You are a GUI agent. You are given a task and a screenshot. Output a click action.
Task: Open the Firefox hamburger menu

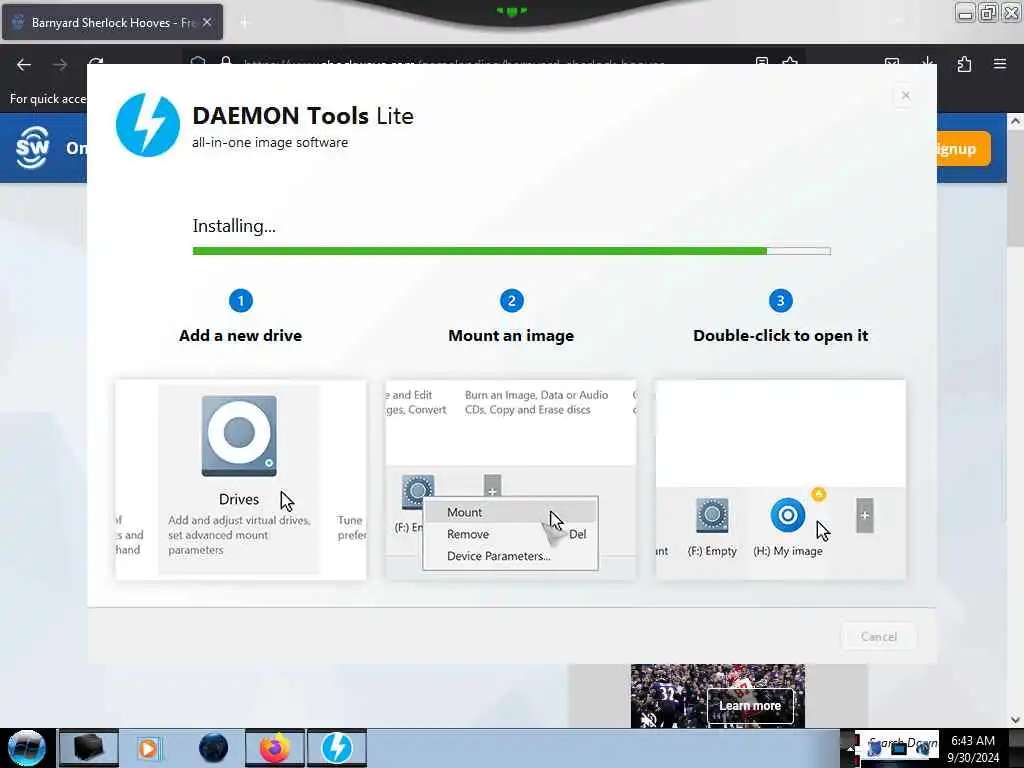pos(1000,64)
